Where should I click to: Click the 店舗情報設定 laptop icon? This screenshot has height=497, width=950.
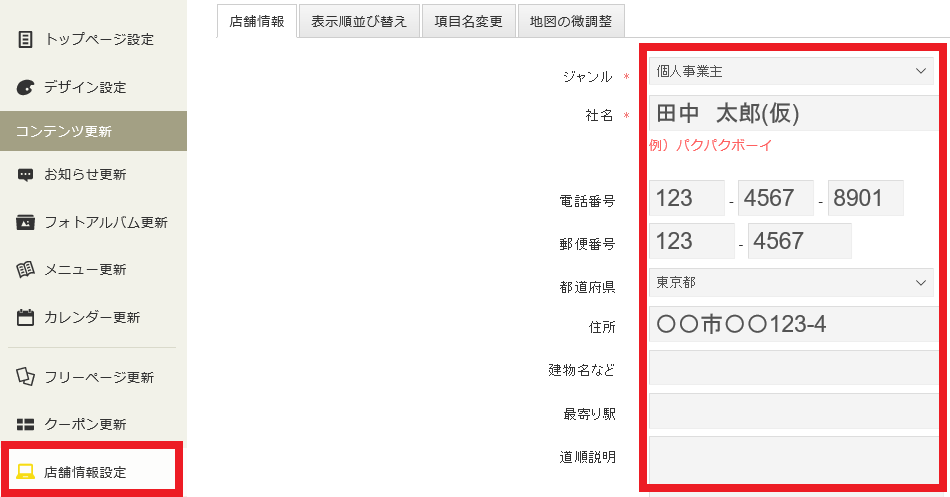tap(25, 472)
